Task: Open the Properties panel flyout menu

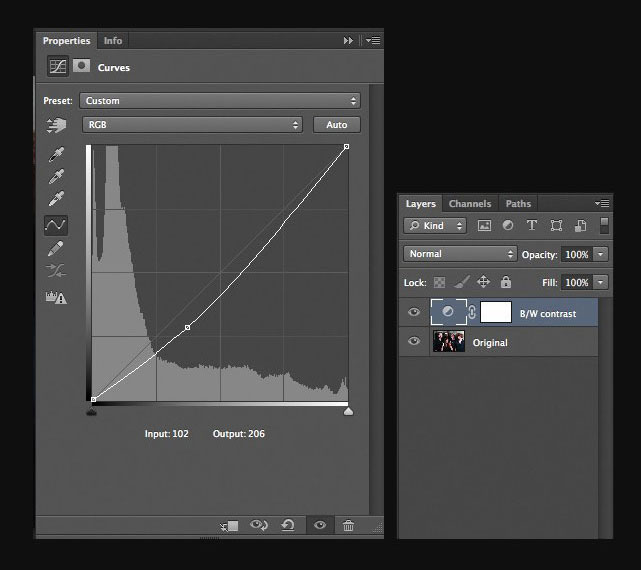Action: click(x=373, y=40)
